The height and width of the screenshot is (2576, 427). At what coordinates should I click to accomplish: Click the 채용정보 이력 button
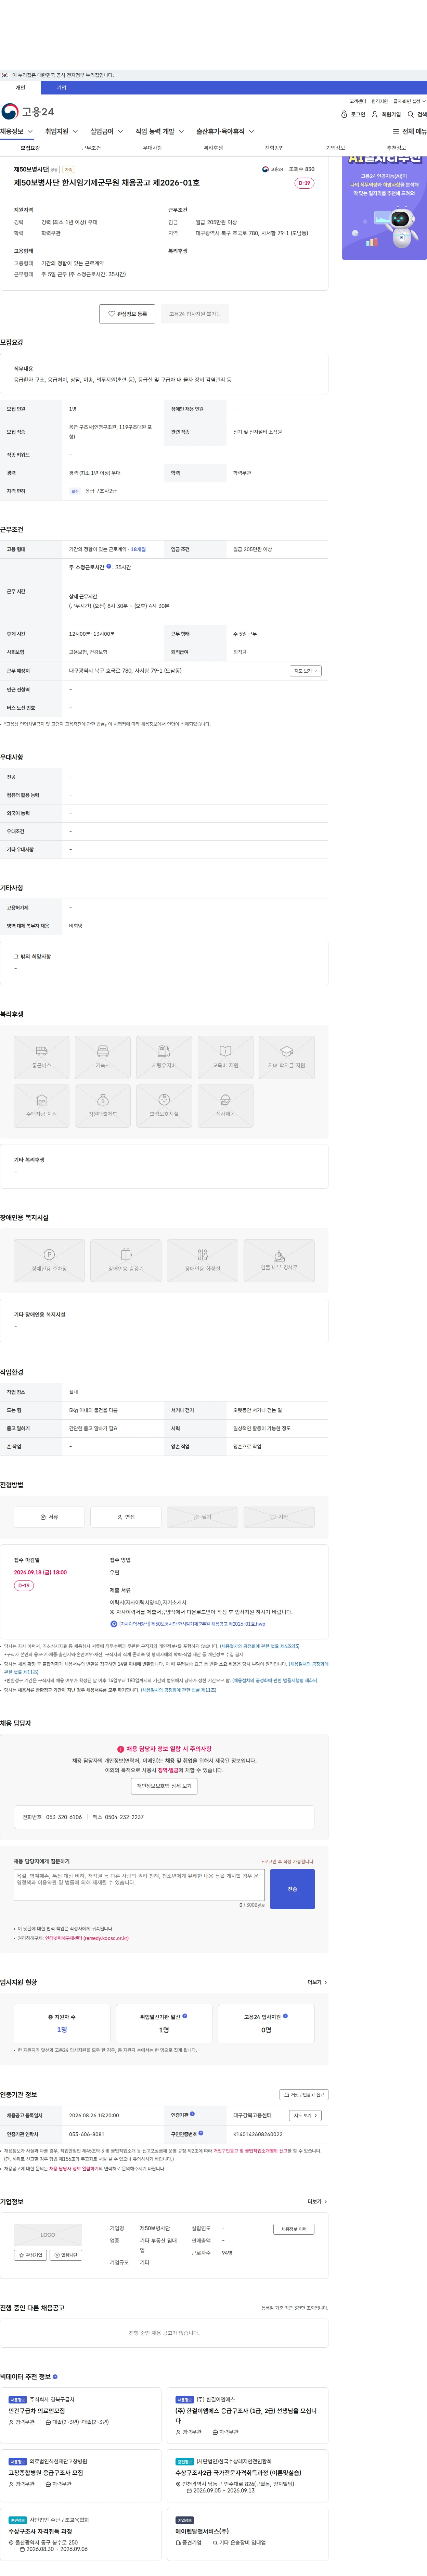click(x=294, y=2229)
